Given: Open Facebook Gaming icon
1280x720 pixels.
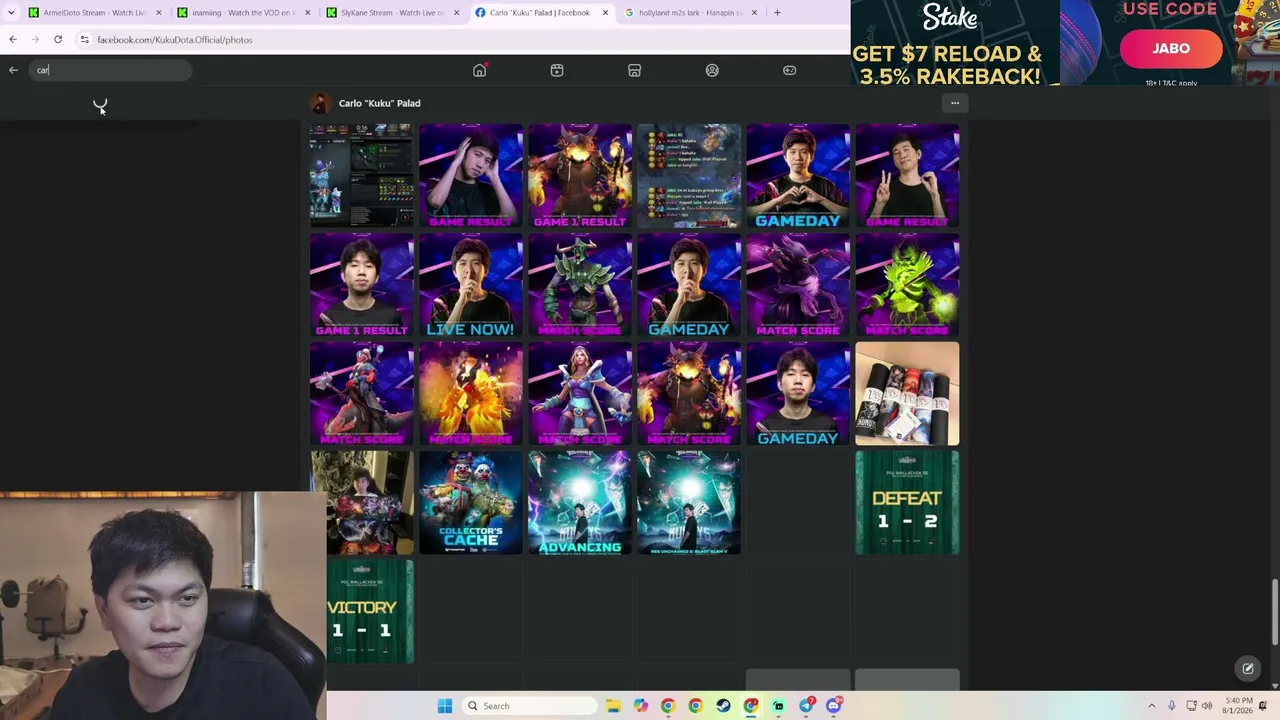Looking at the screenshot, I should pos(789,70).
